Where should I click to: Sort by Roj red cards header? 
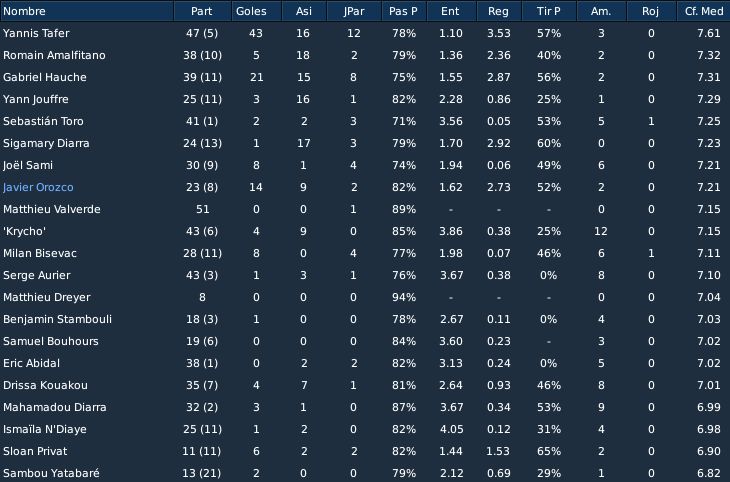pyautogui.click(x=651, y=11)
